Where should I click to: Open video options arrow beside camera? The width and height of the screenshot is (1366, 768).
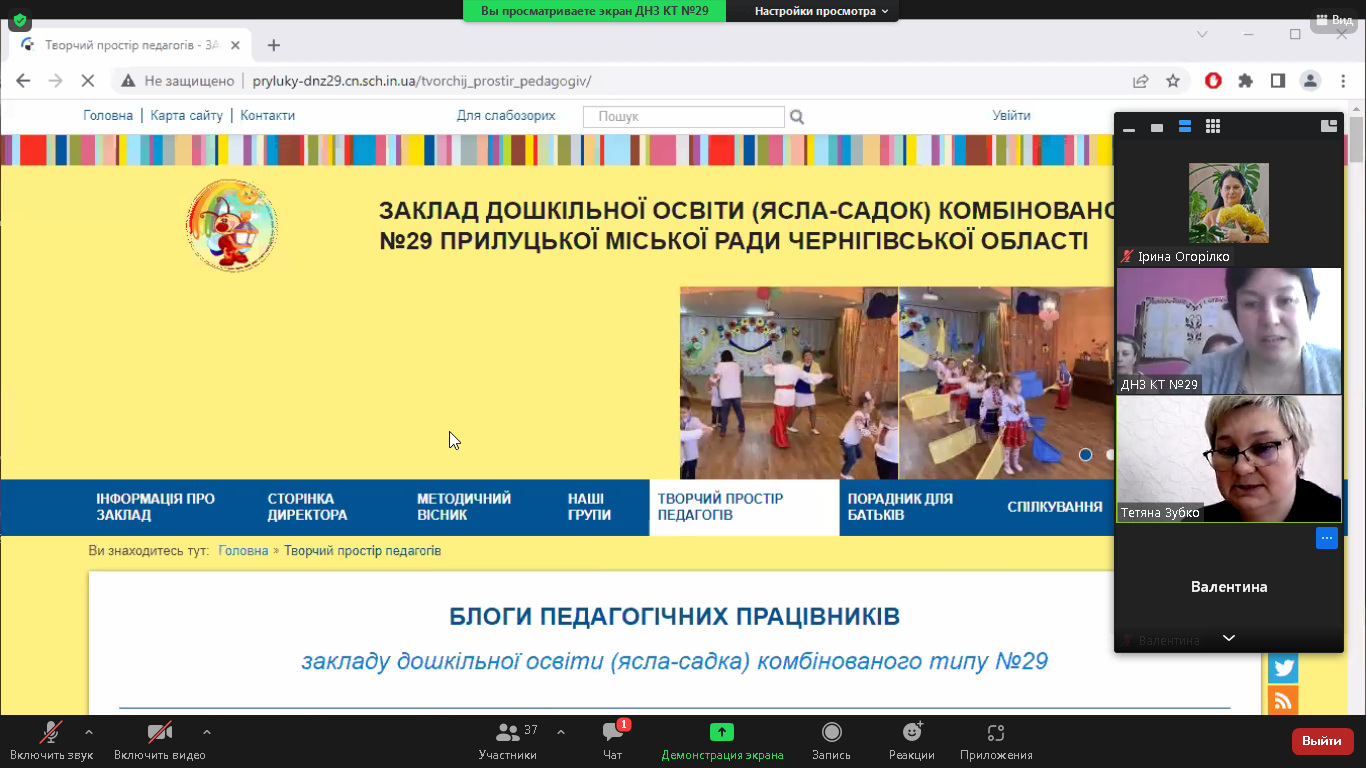[207, 732]
